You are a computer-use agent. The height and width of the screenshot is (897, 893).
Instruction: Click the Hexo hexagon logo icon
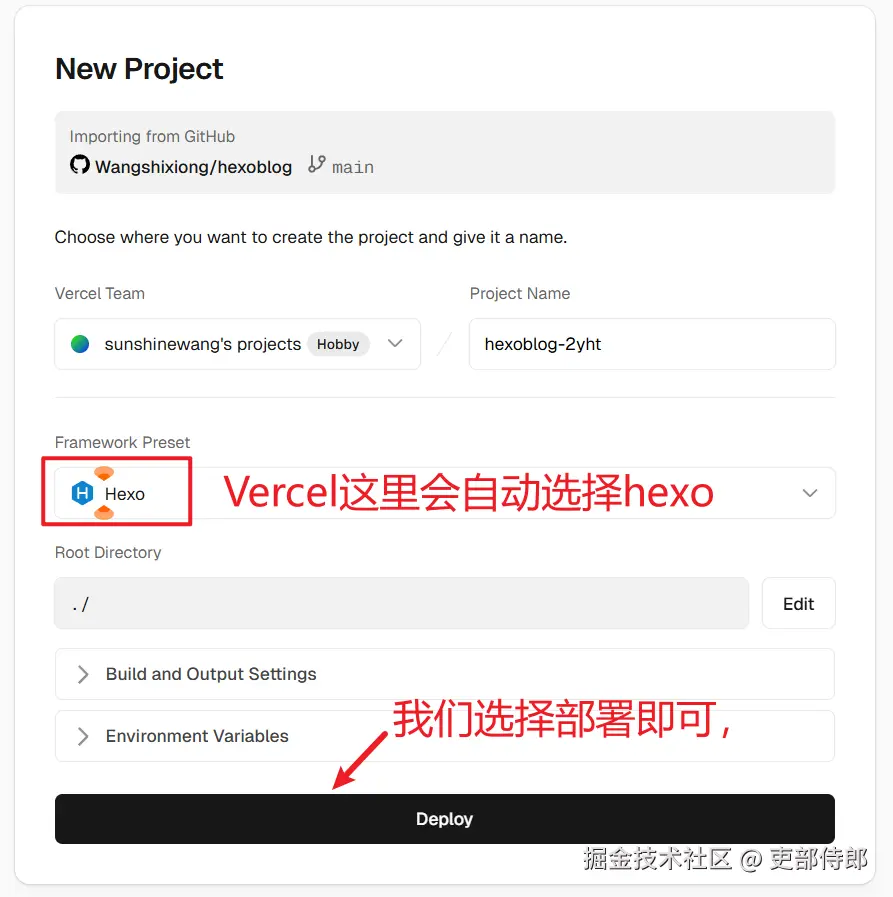[x=82, y=493]
